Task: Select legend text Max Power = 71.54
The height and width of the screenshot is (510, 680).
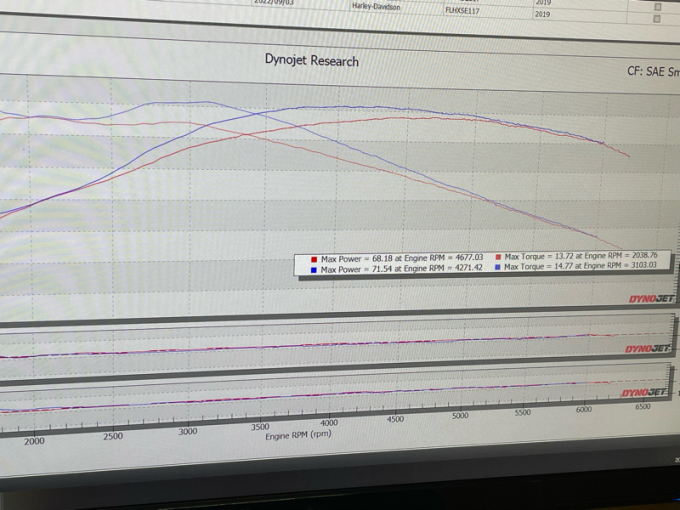Action: click(x=355, y=269)
